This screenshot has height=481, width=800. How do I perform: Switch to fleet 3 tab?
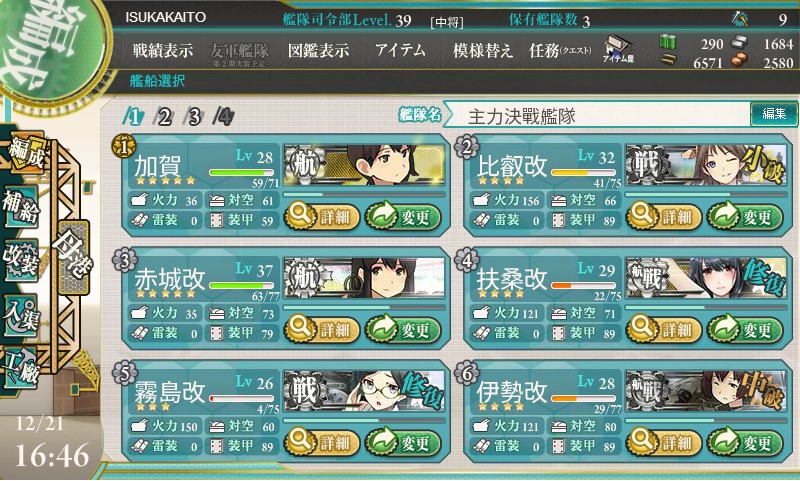point(193,117)
